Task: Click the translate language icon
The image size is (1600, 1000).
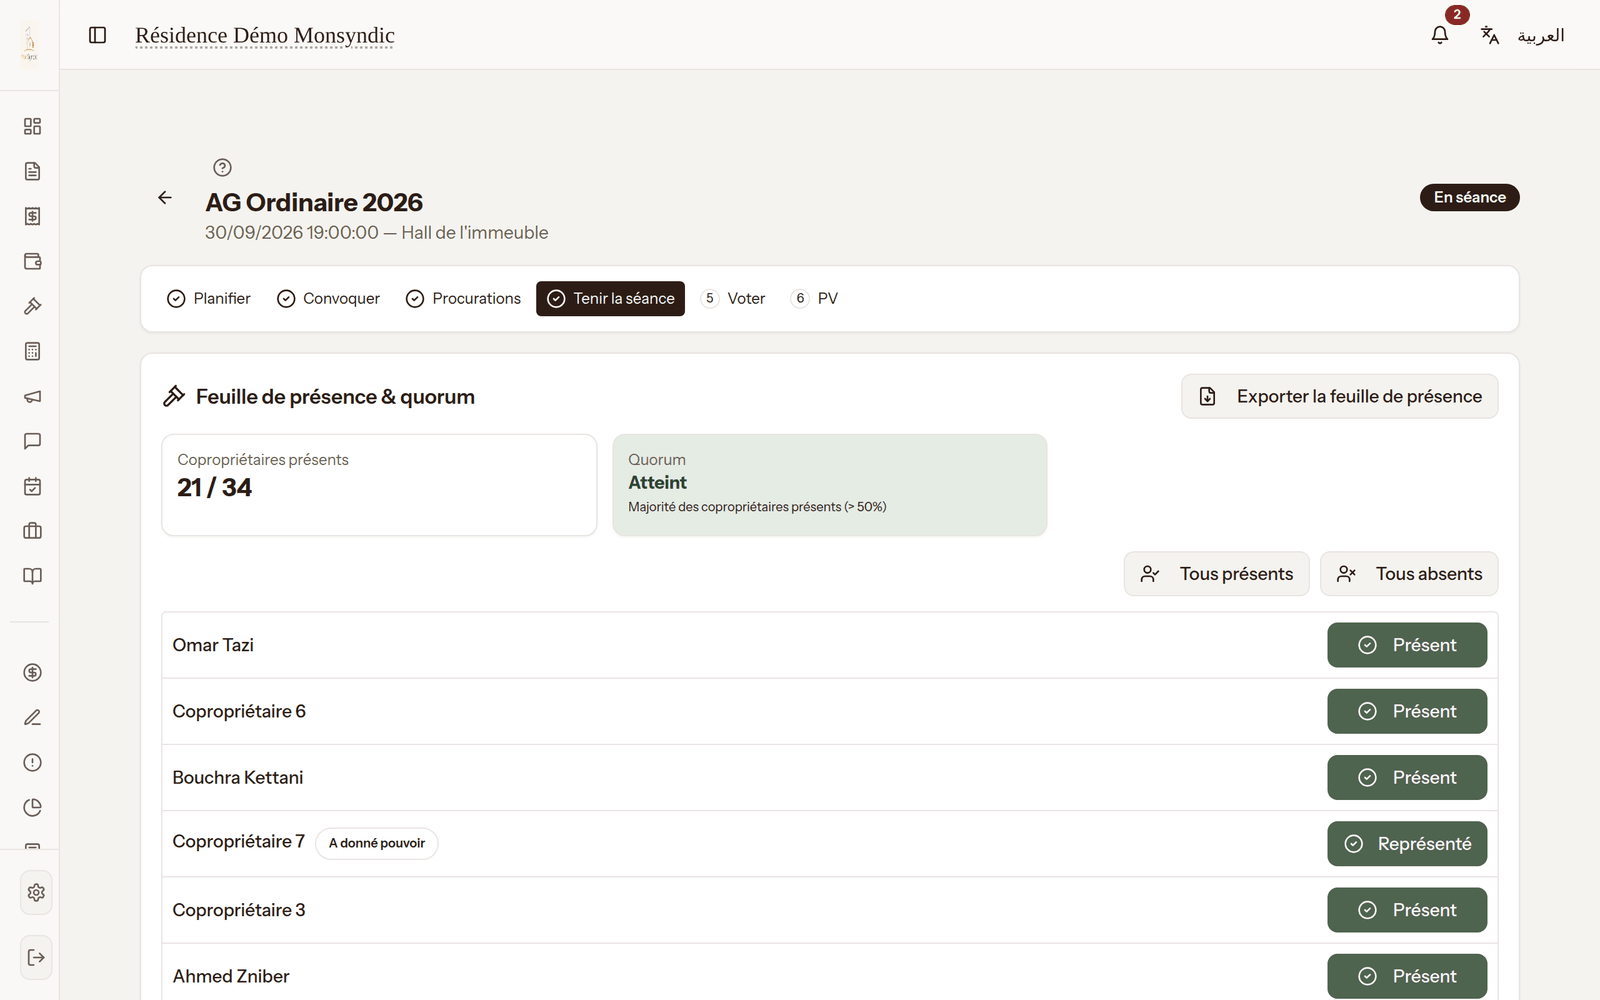Action: pos(1490,35)
